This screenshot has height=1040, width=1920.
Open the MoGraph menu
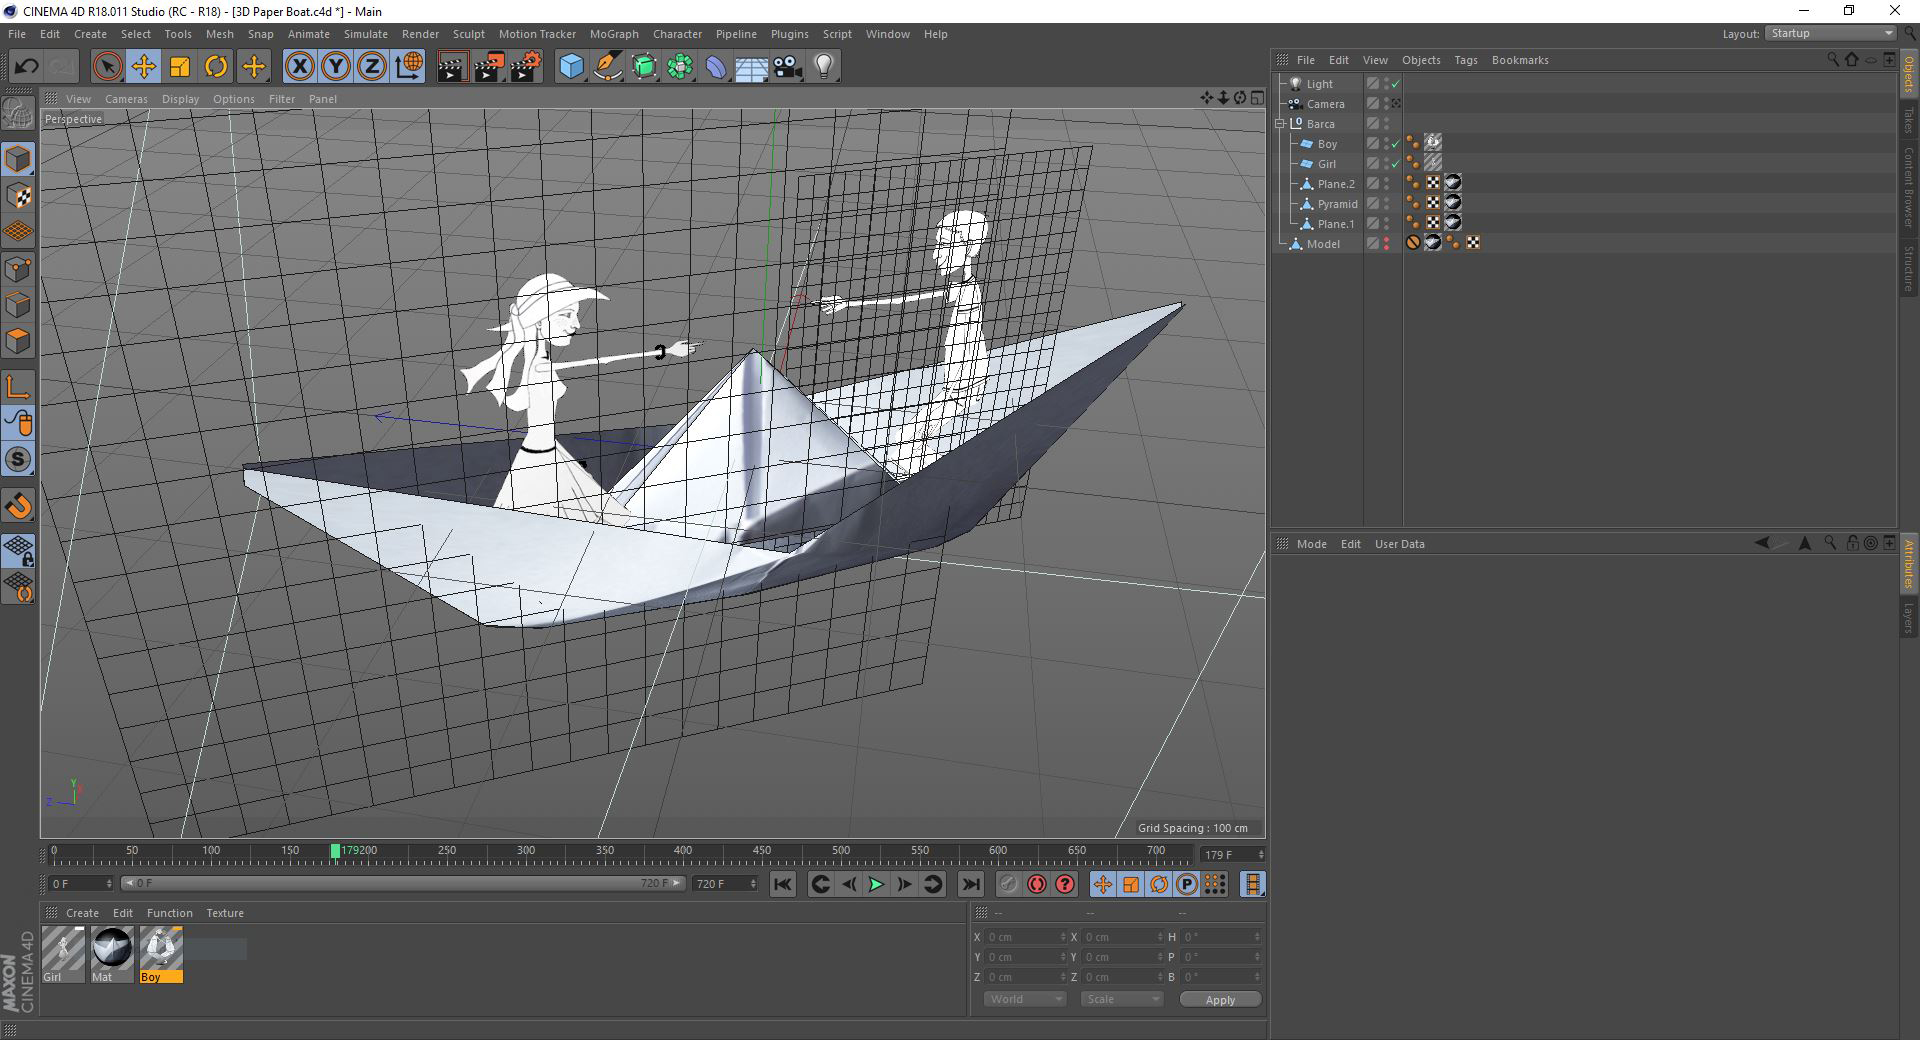(614, 34)
